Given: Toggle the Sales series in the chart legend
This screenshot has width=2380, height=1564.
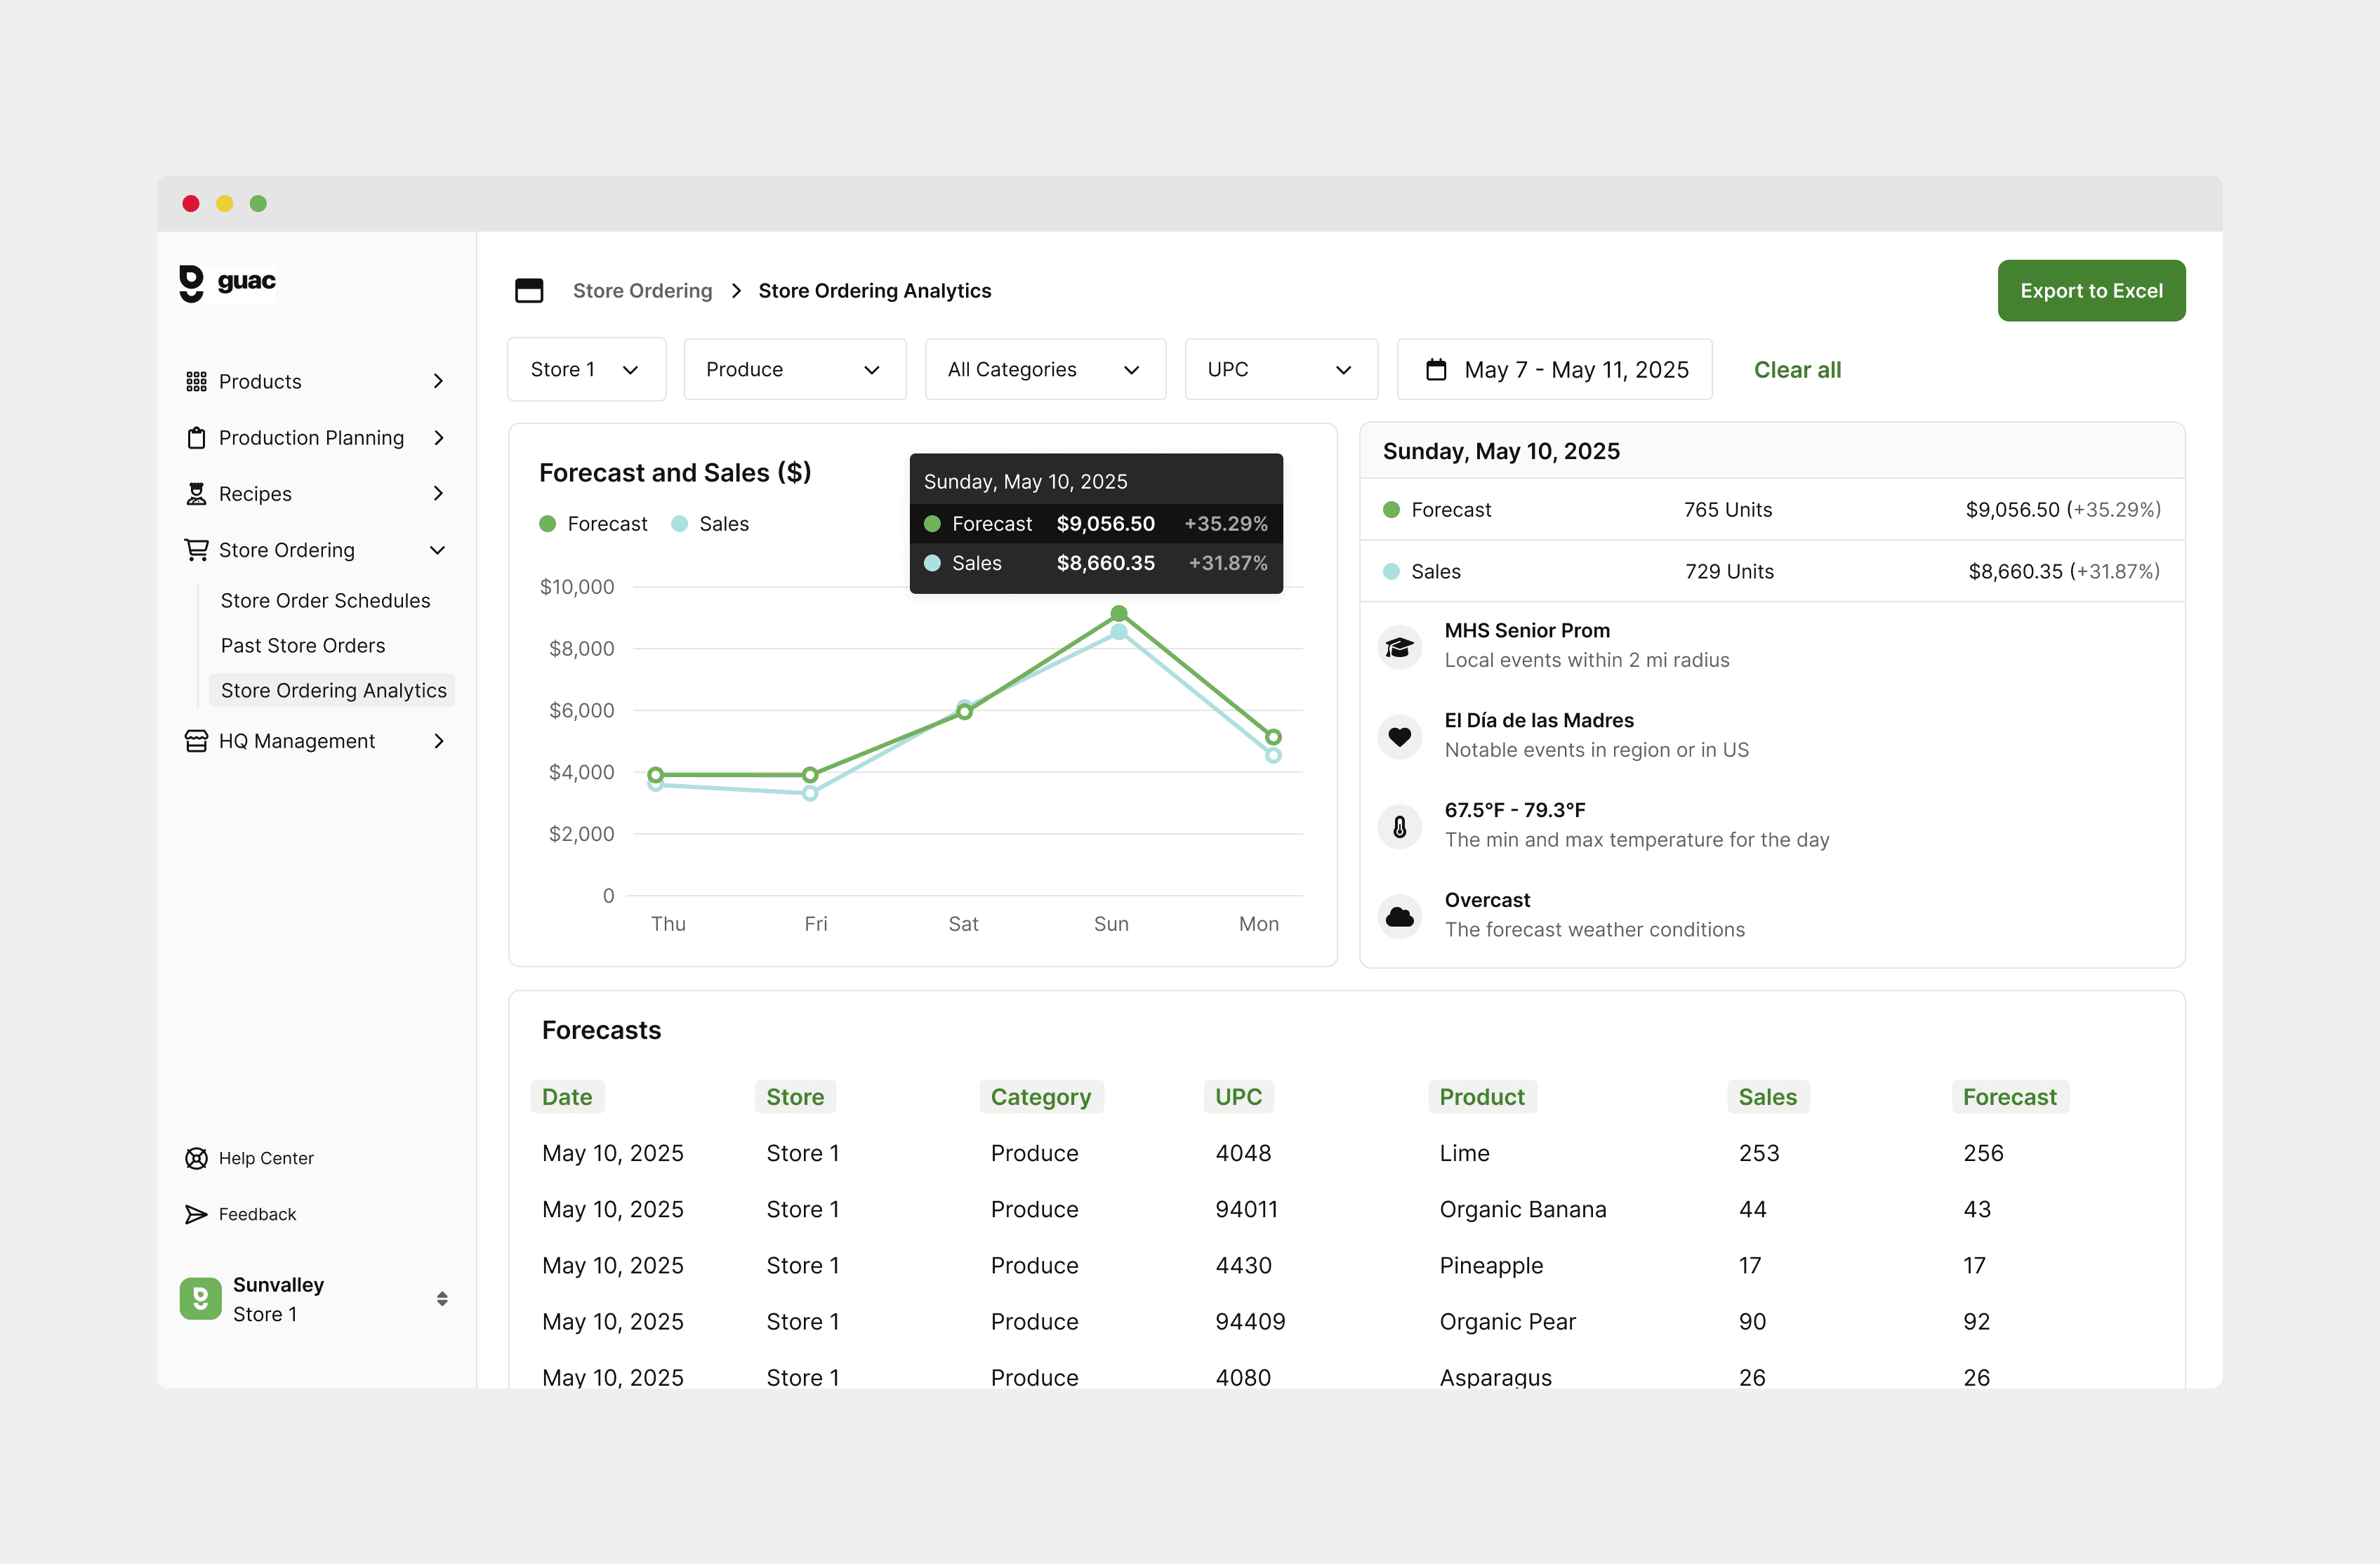Looking at the screenshot, I should coord(711,524).
